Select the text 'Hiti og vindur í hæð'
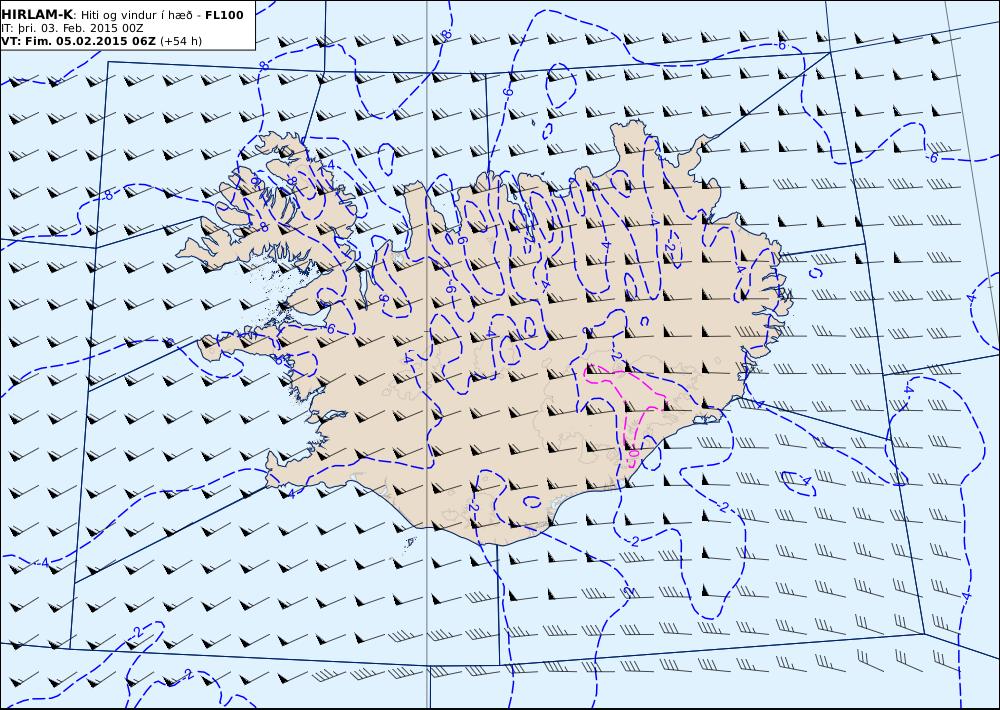This screenshot has width=1000, height=710. point(136,15)
